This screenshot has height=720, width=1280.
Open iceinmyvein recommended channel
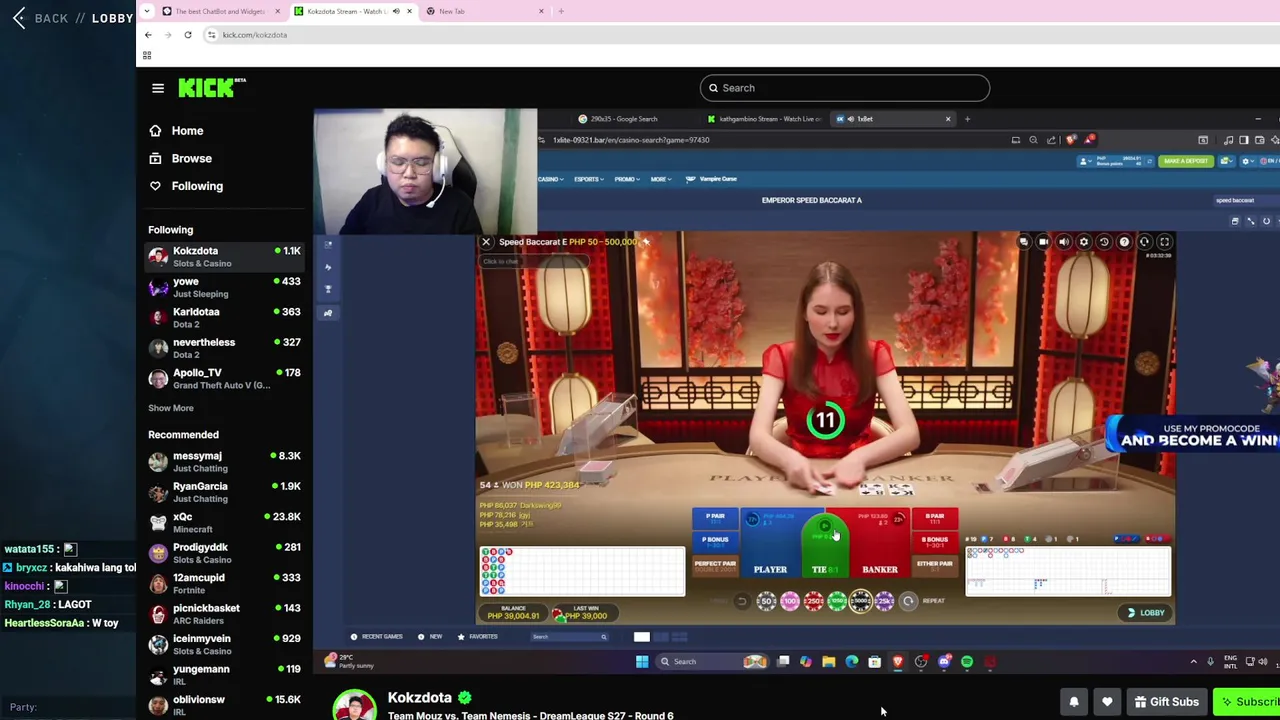point(224,645)
